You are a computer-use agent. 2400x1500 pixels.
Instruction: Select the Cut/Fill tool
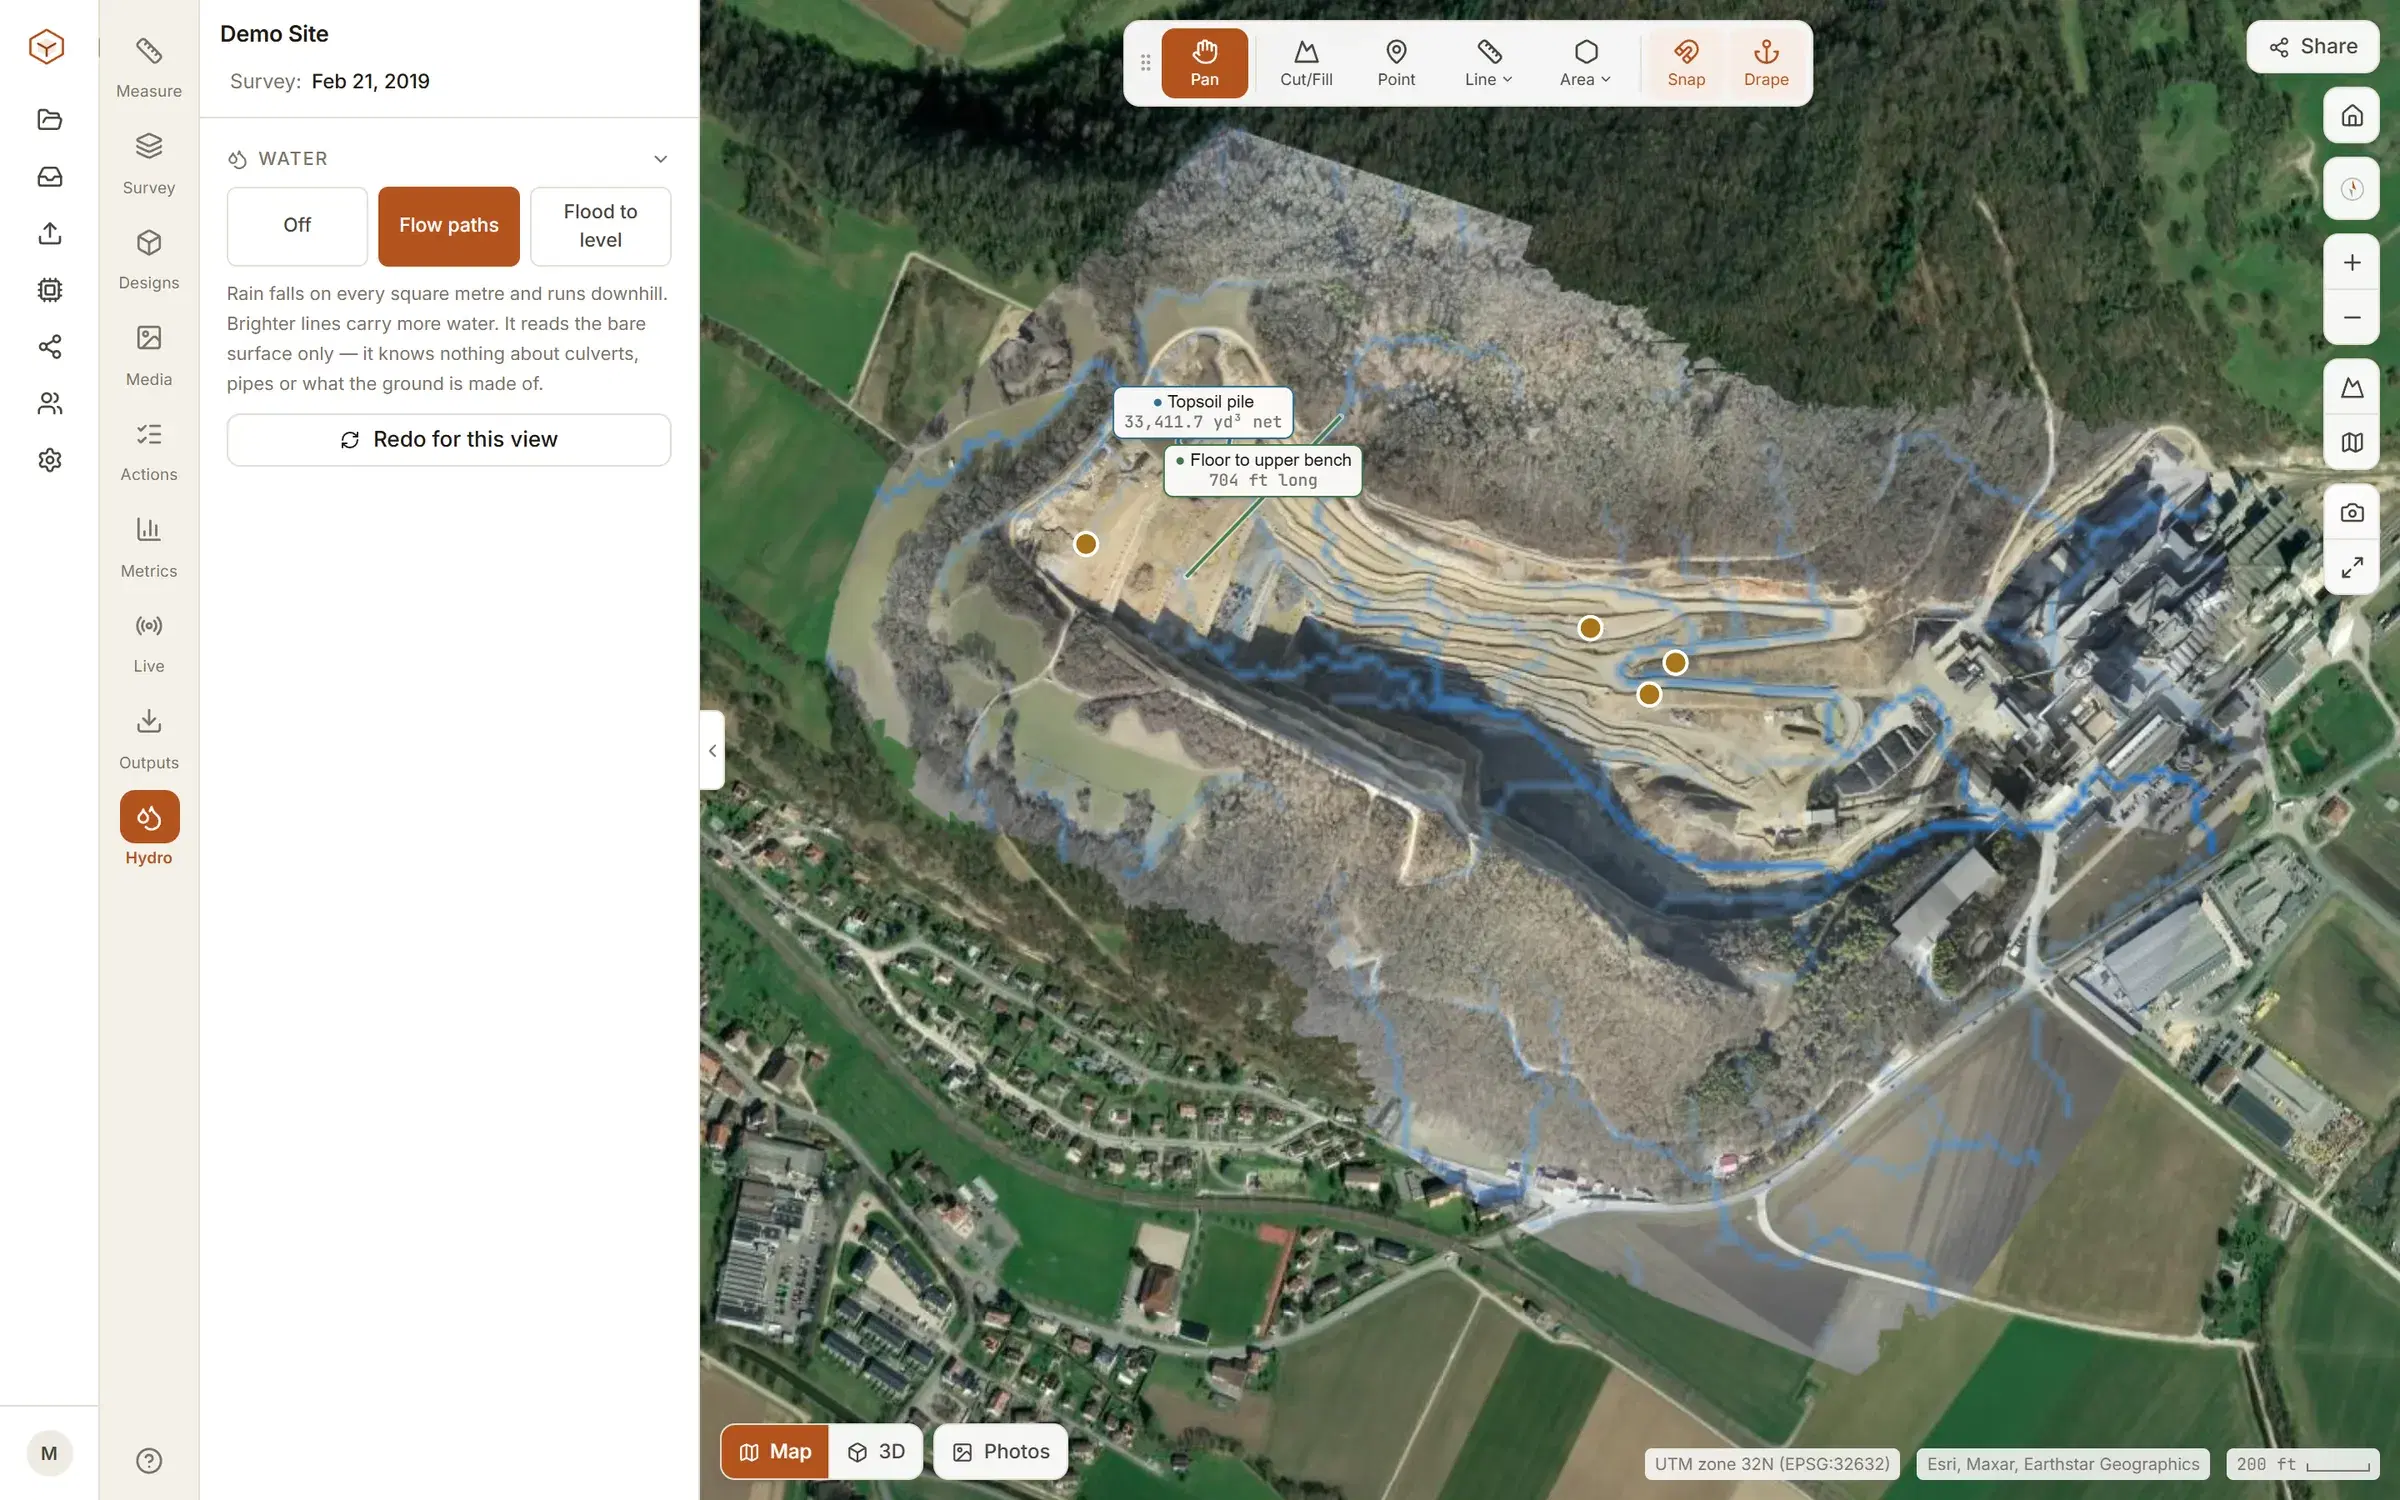pos(1306,63)
